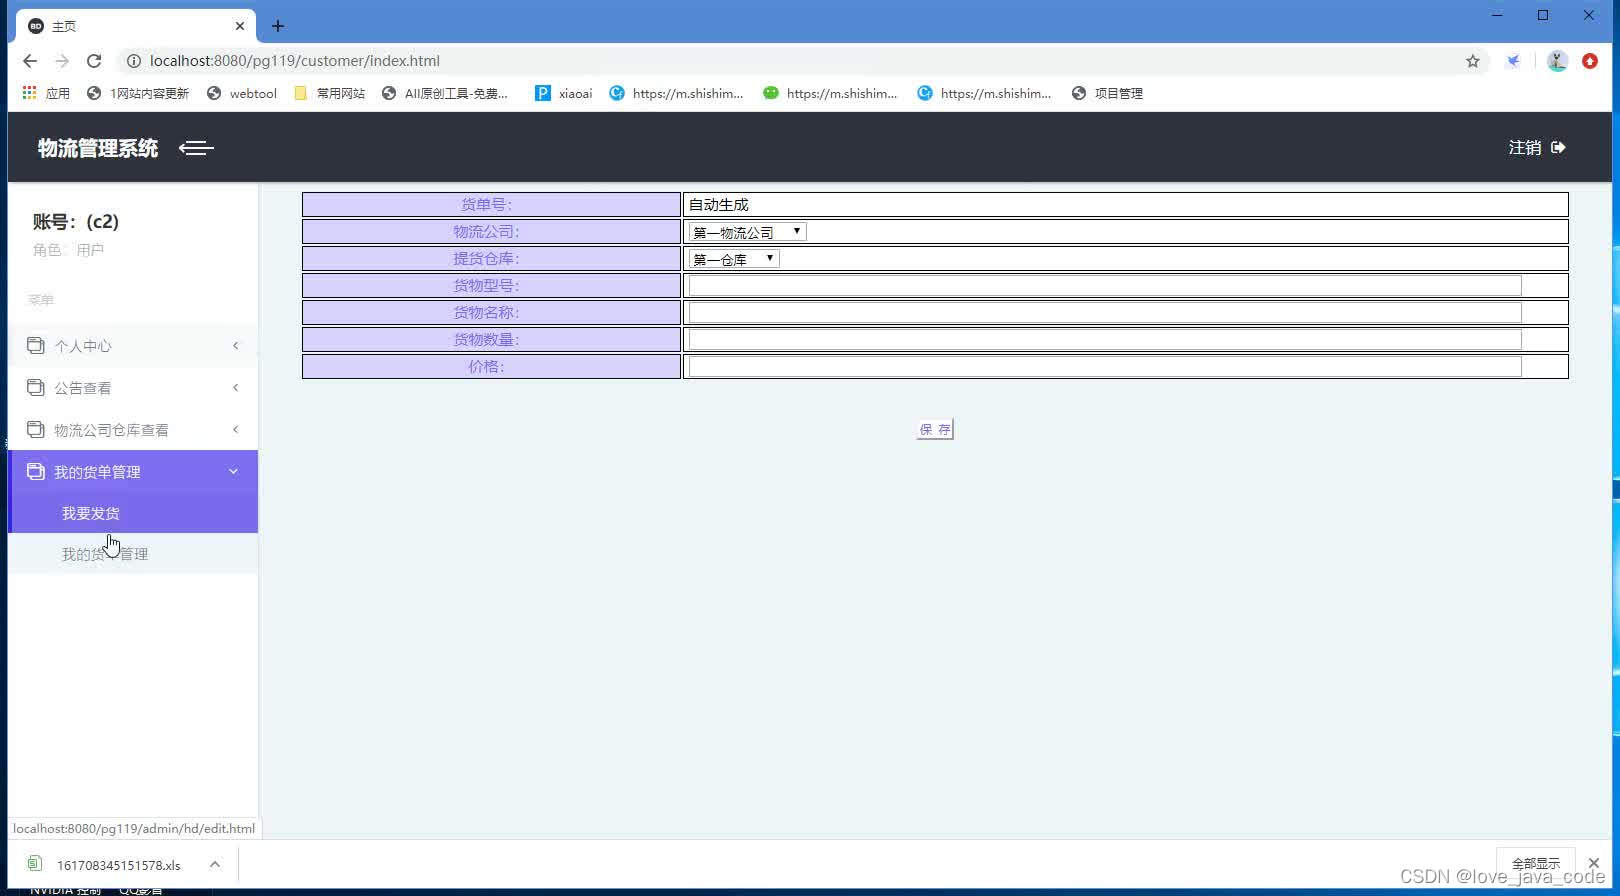Viewport: 1620px width, 896px height.
Task: Click the 全部显示 button
Action: 1535,863
